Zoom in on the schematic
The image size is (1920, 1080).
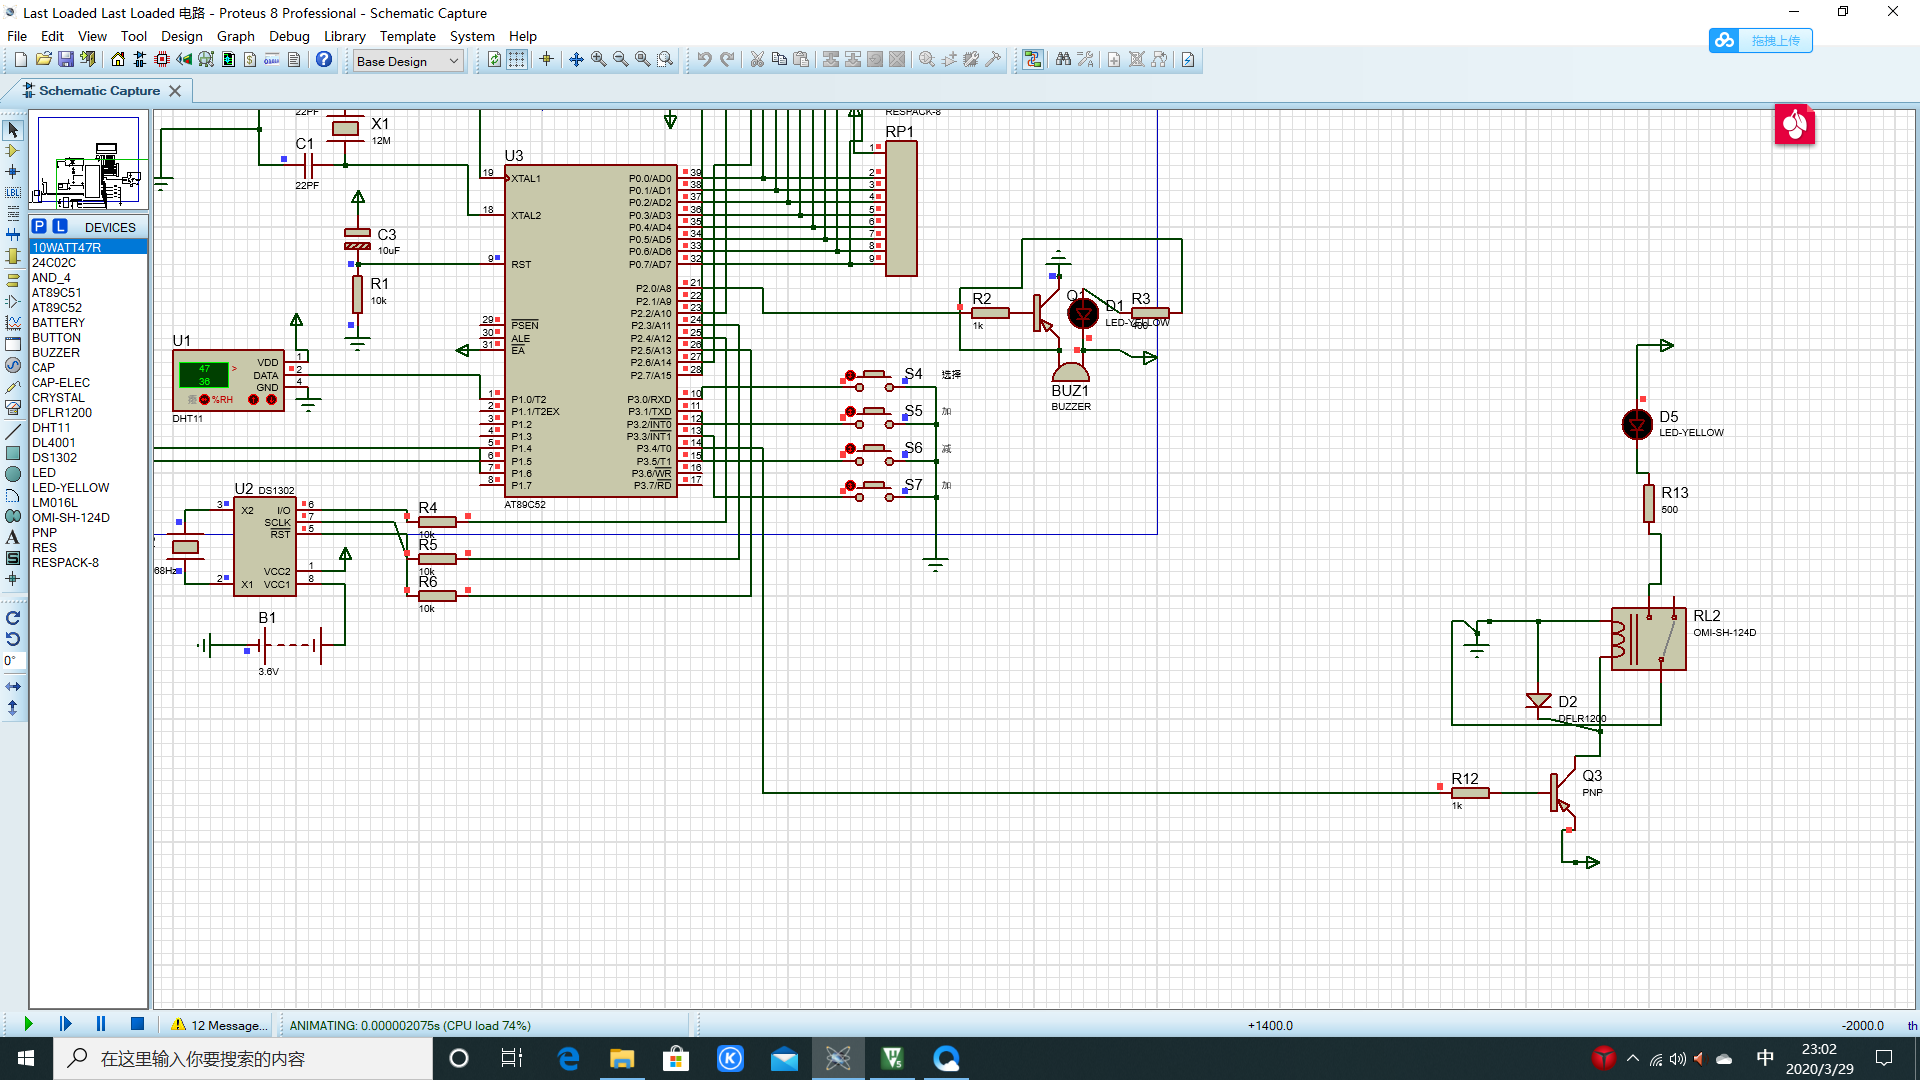click(x=598, y=60)
